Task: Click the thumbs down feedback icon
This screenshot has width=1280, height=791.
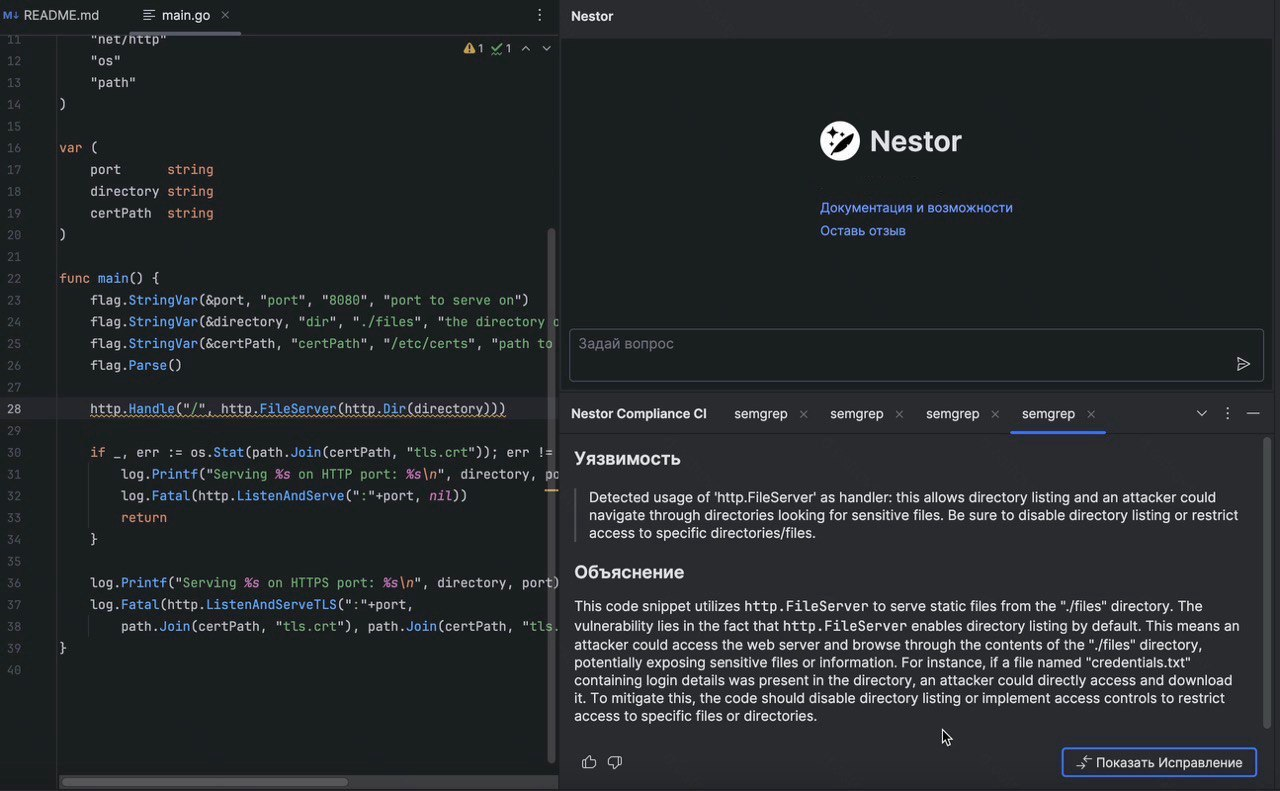Action: pyautogui.click(x=615, y=762)
